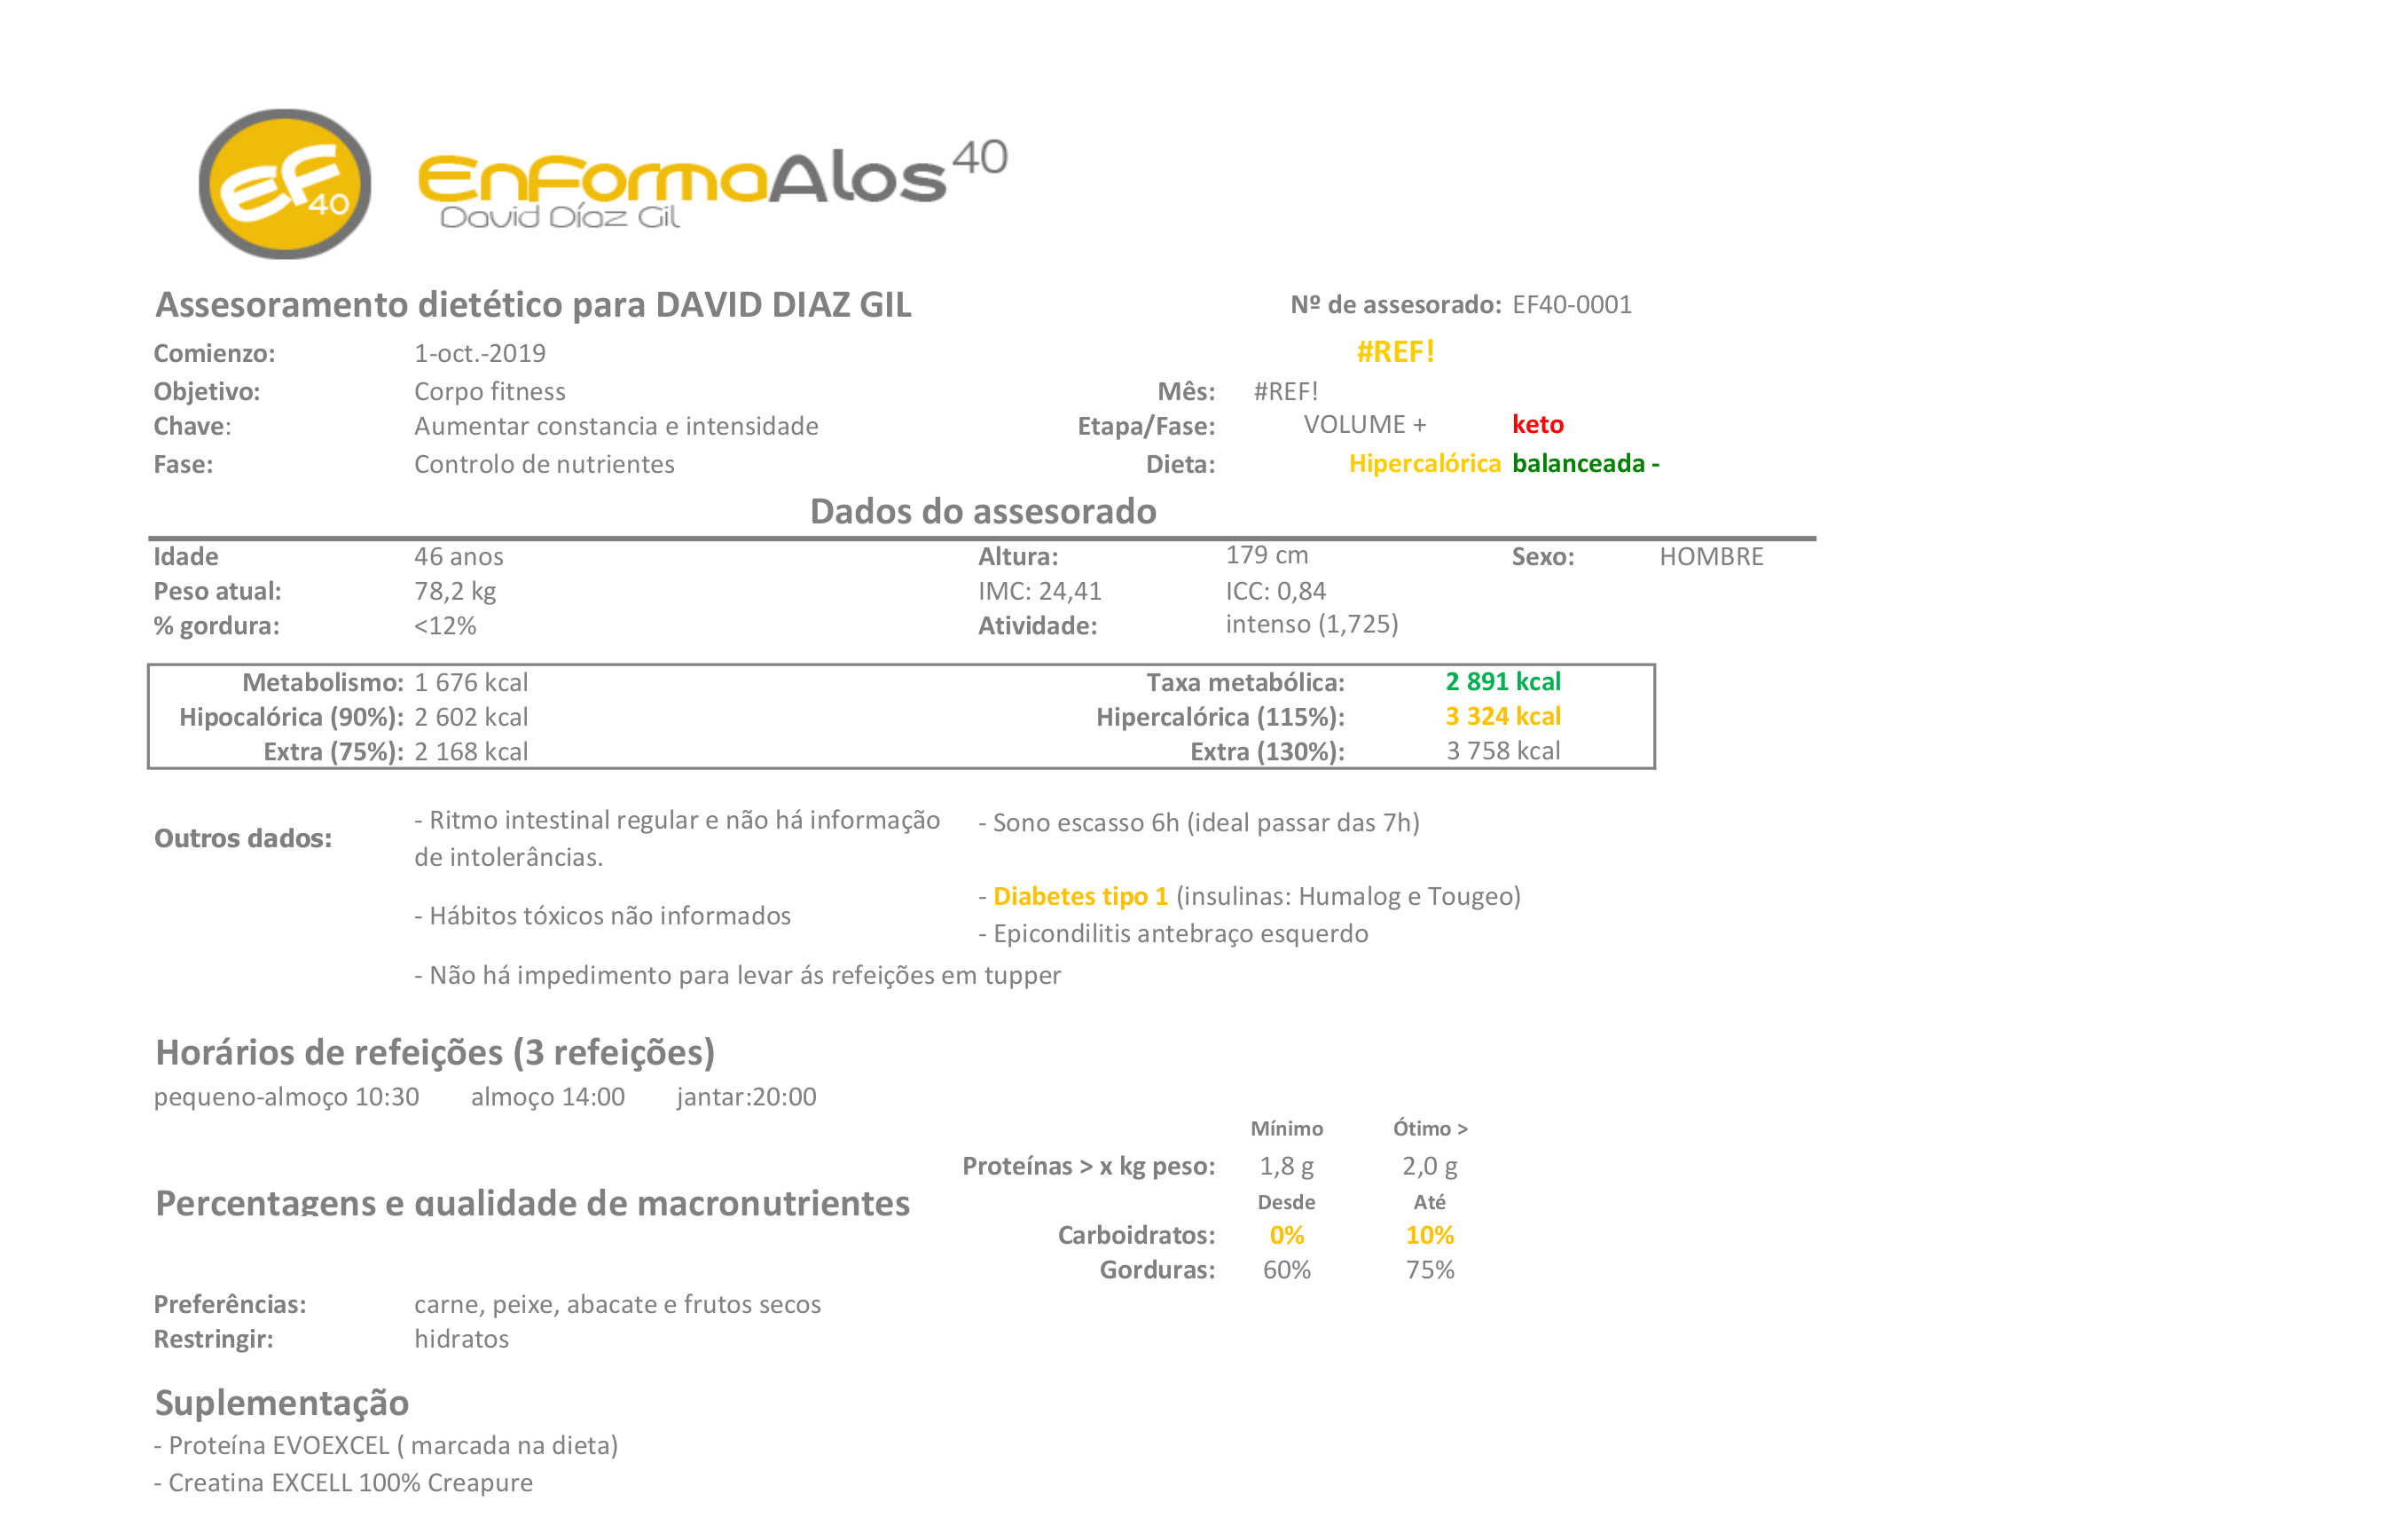Click the round EF40 logo icon

click(x=285, y=184)
